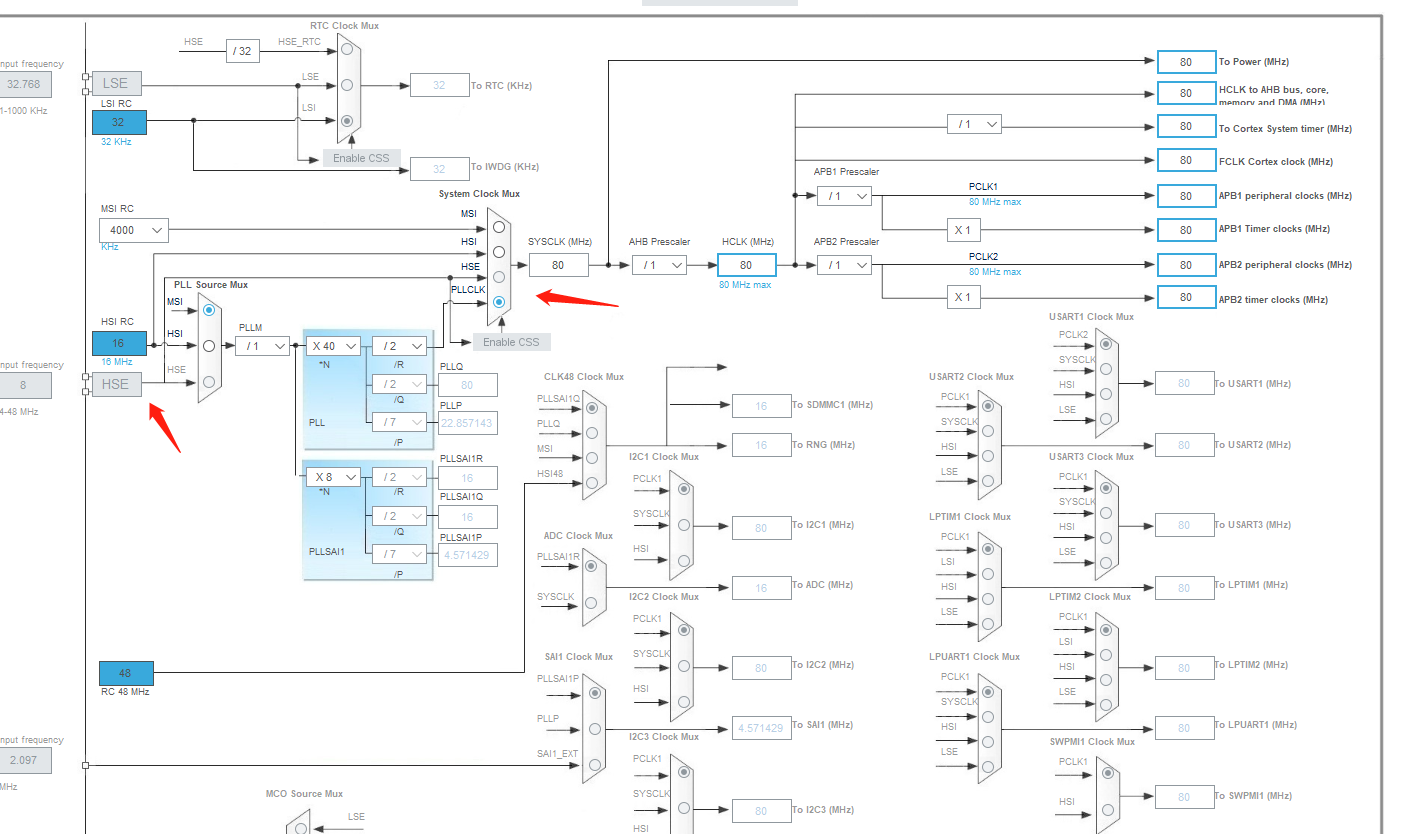Viewport: 1406px width, 834px height.
Task: Open the AHB Prescaler dropdown
Action: (661, 264)
